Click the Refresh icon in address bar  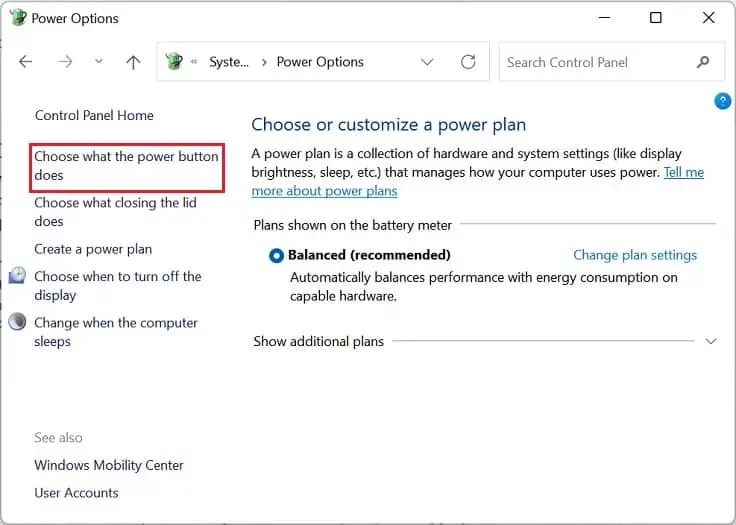pyautogui.click(x=468, y=62)
